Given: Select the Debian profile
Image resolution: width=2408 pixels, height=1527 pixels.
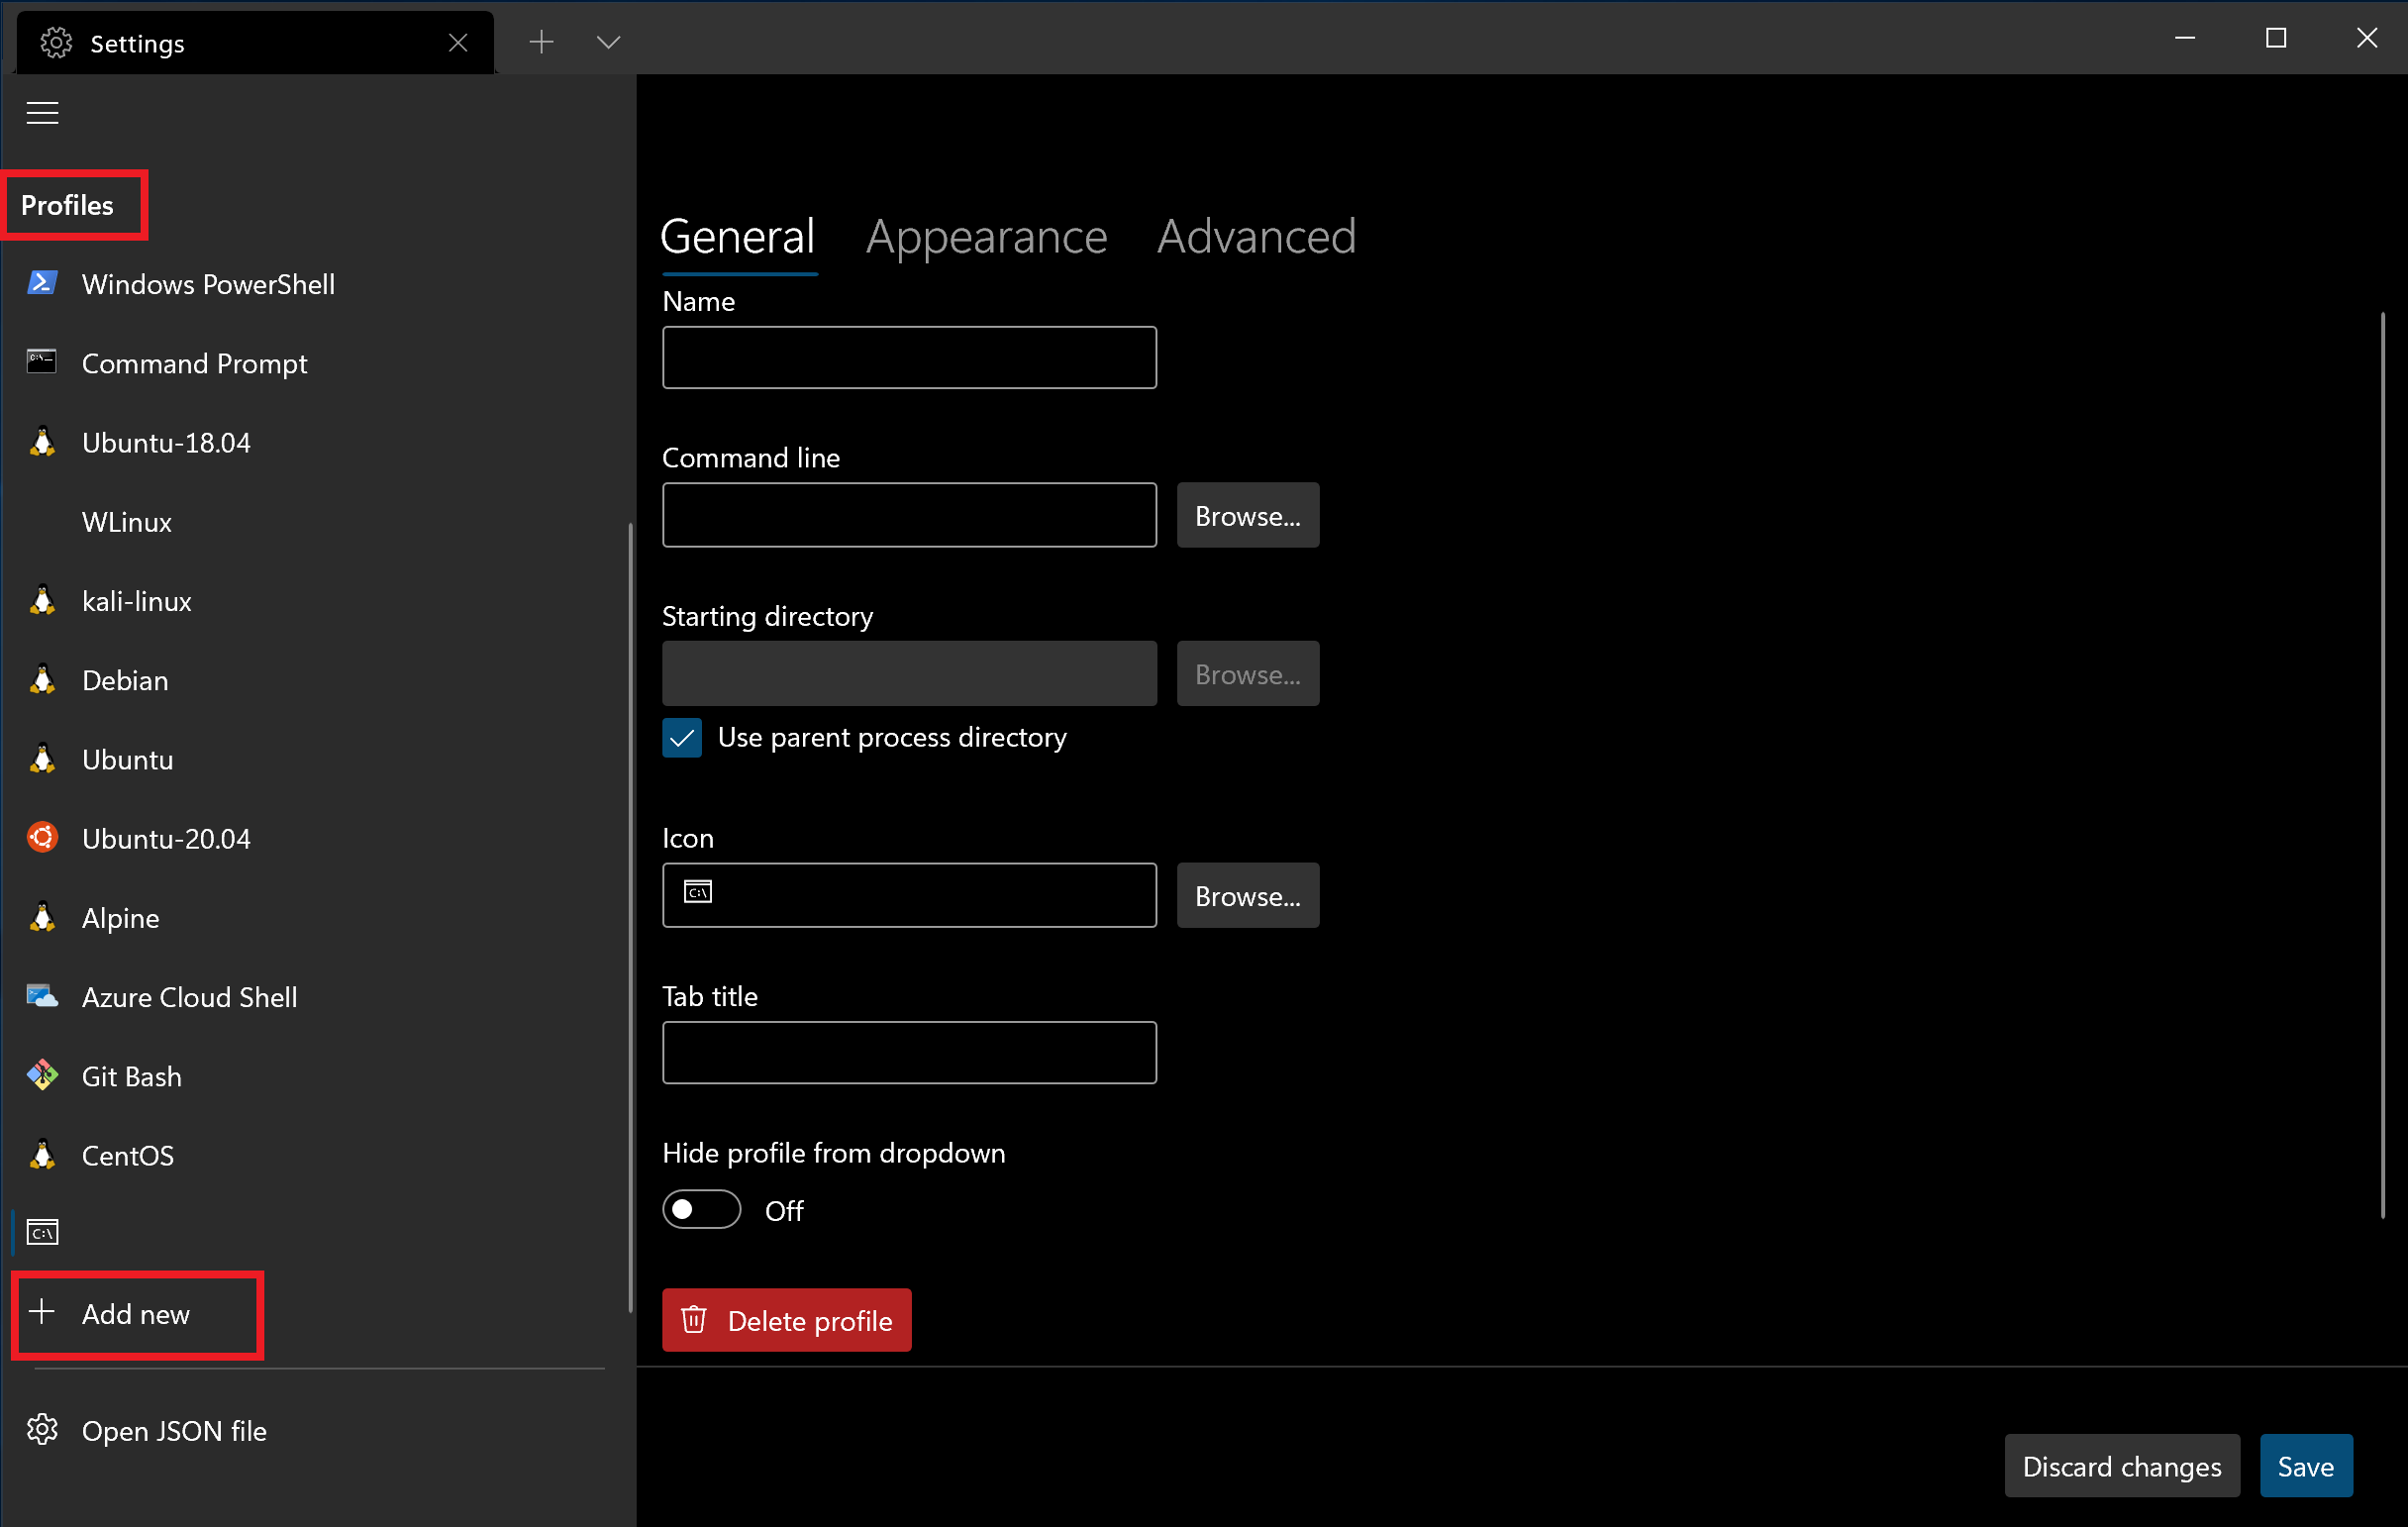Looking at the screenshot, I should pos(123,679).
